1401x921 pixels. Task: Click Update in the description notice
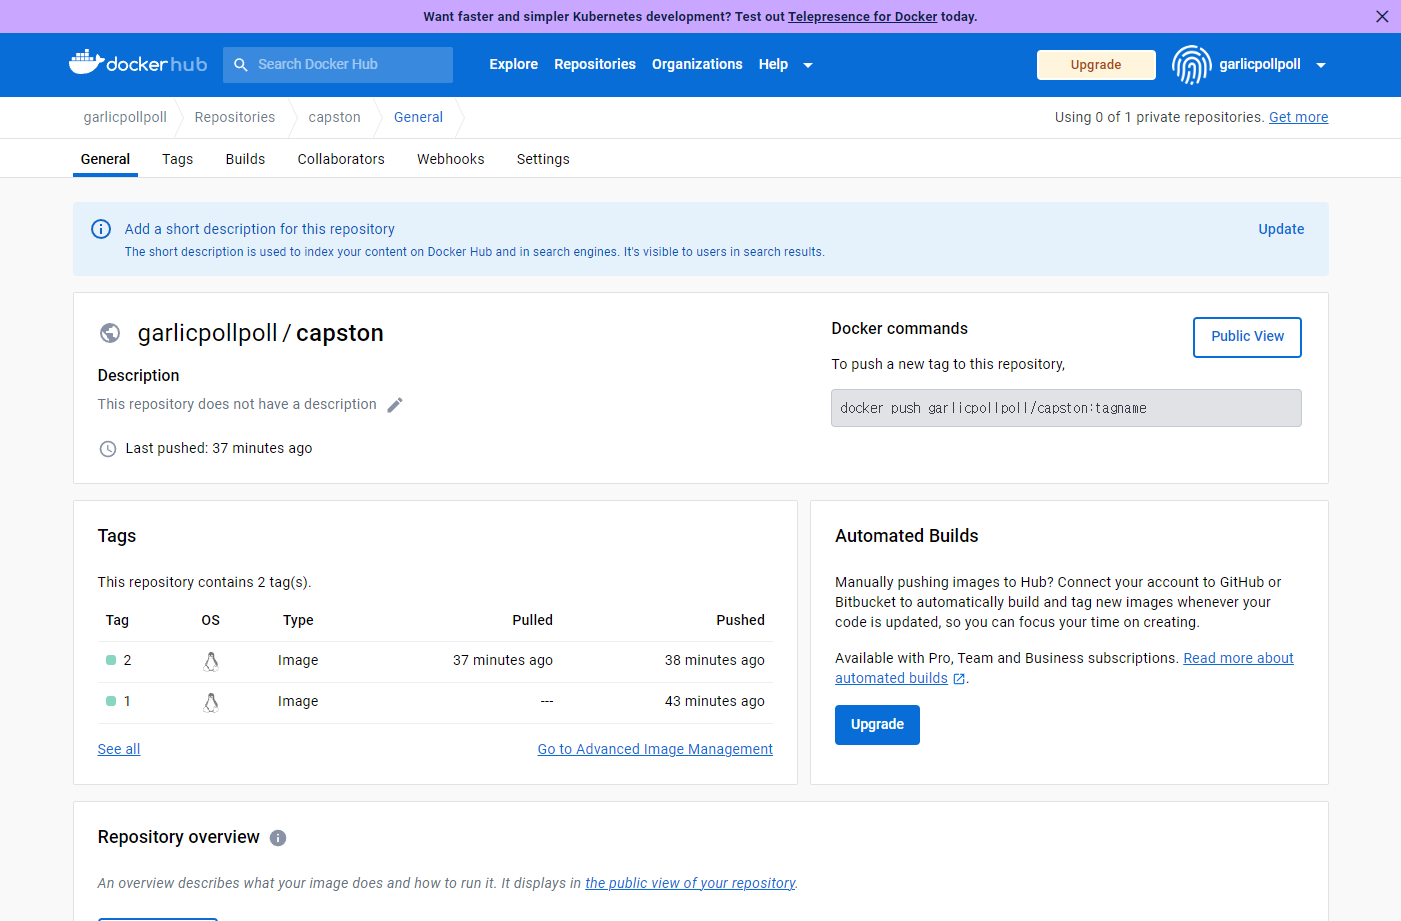coord(1281,229)
